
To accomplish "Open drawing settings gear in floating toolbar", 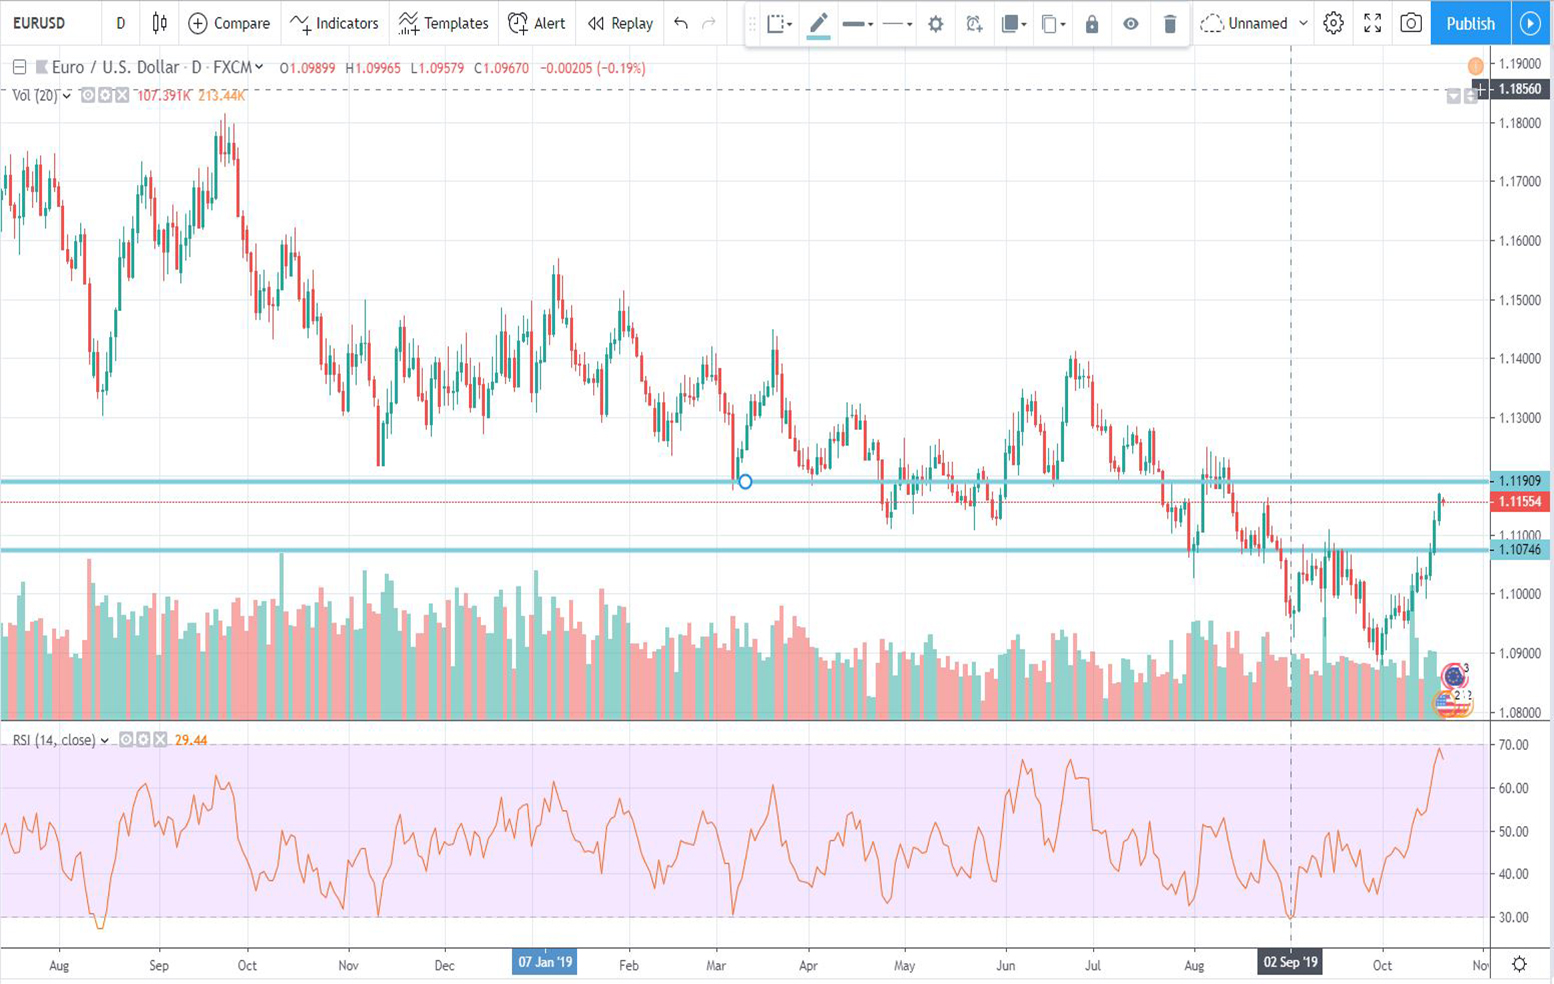I will click(935, 24).
